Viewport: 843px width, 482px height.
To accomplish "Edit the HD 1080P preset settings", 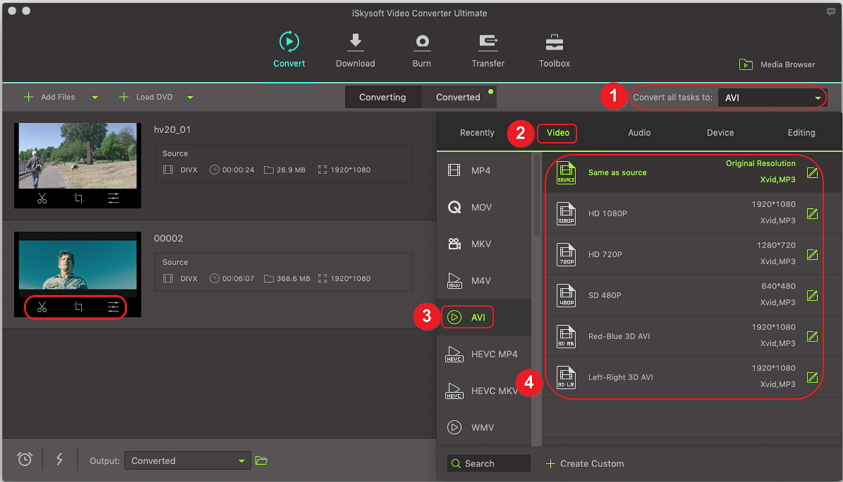I will (x=812, y=213).
